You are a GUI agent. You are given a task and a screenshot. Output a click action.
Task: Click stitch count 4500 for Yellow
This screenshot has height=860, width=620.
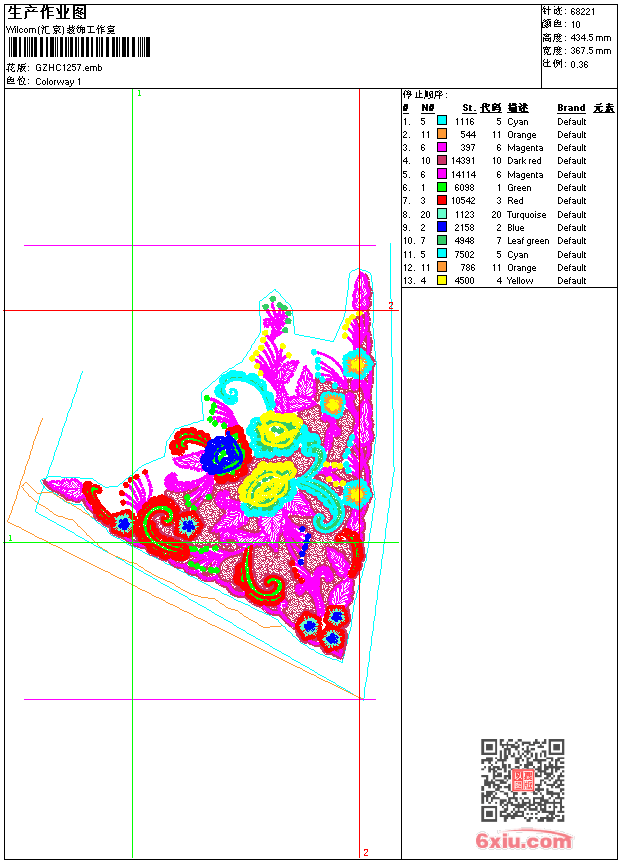coord(465,281)
